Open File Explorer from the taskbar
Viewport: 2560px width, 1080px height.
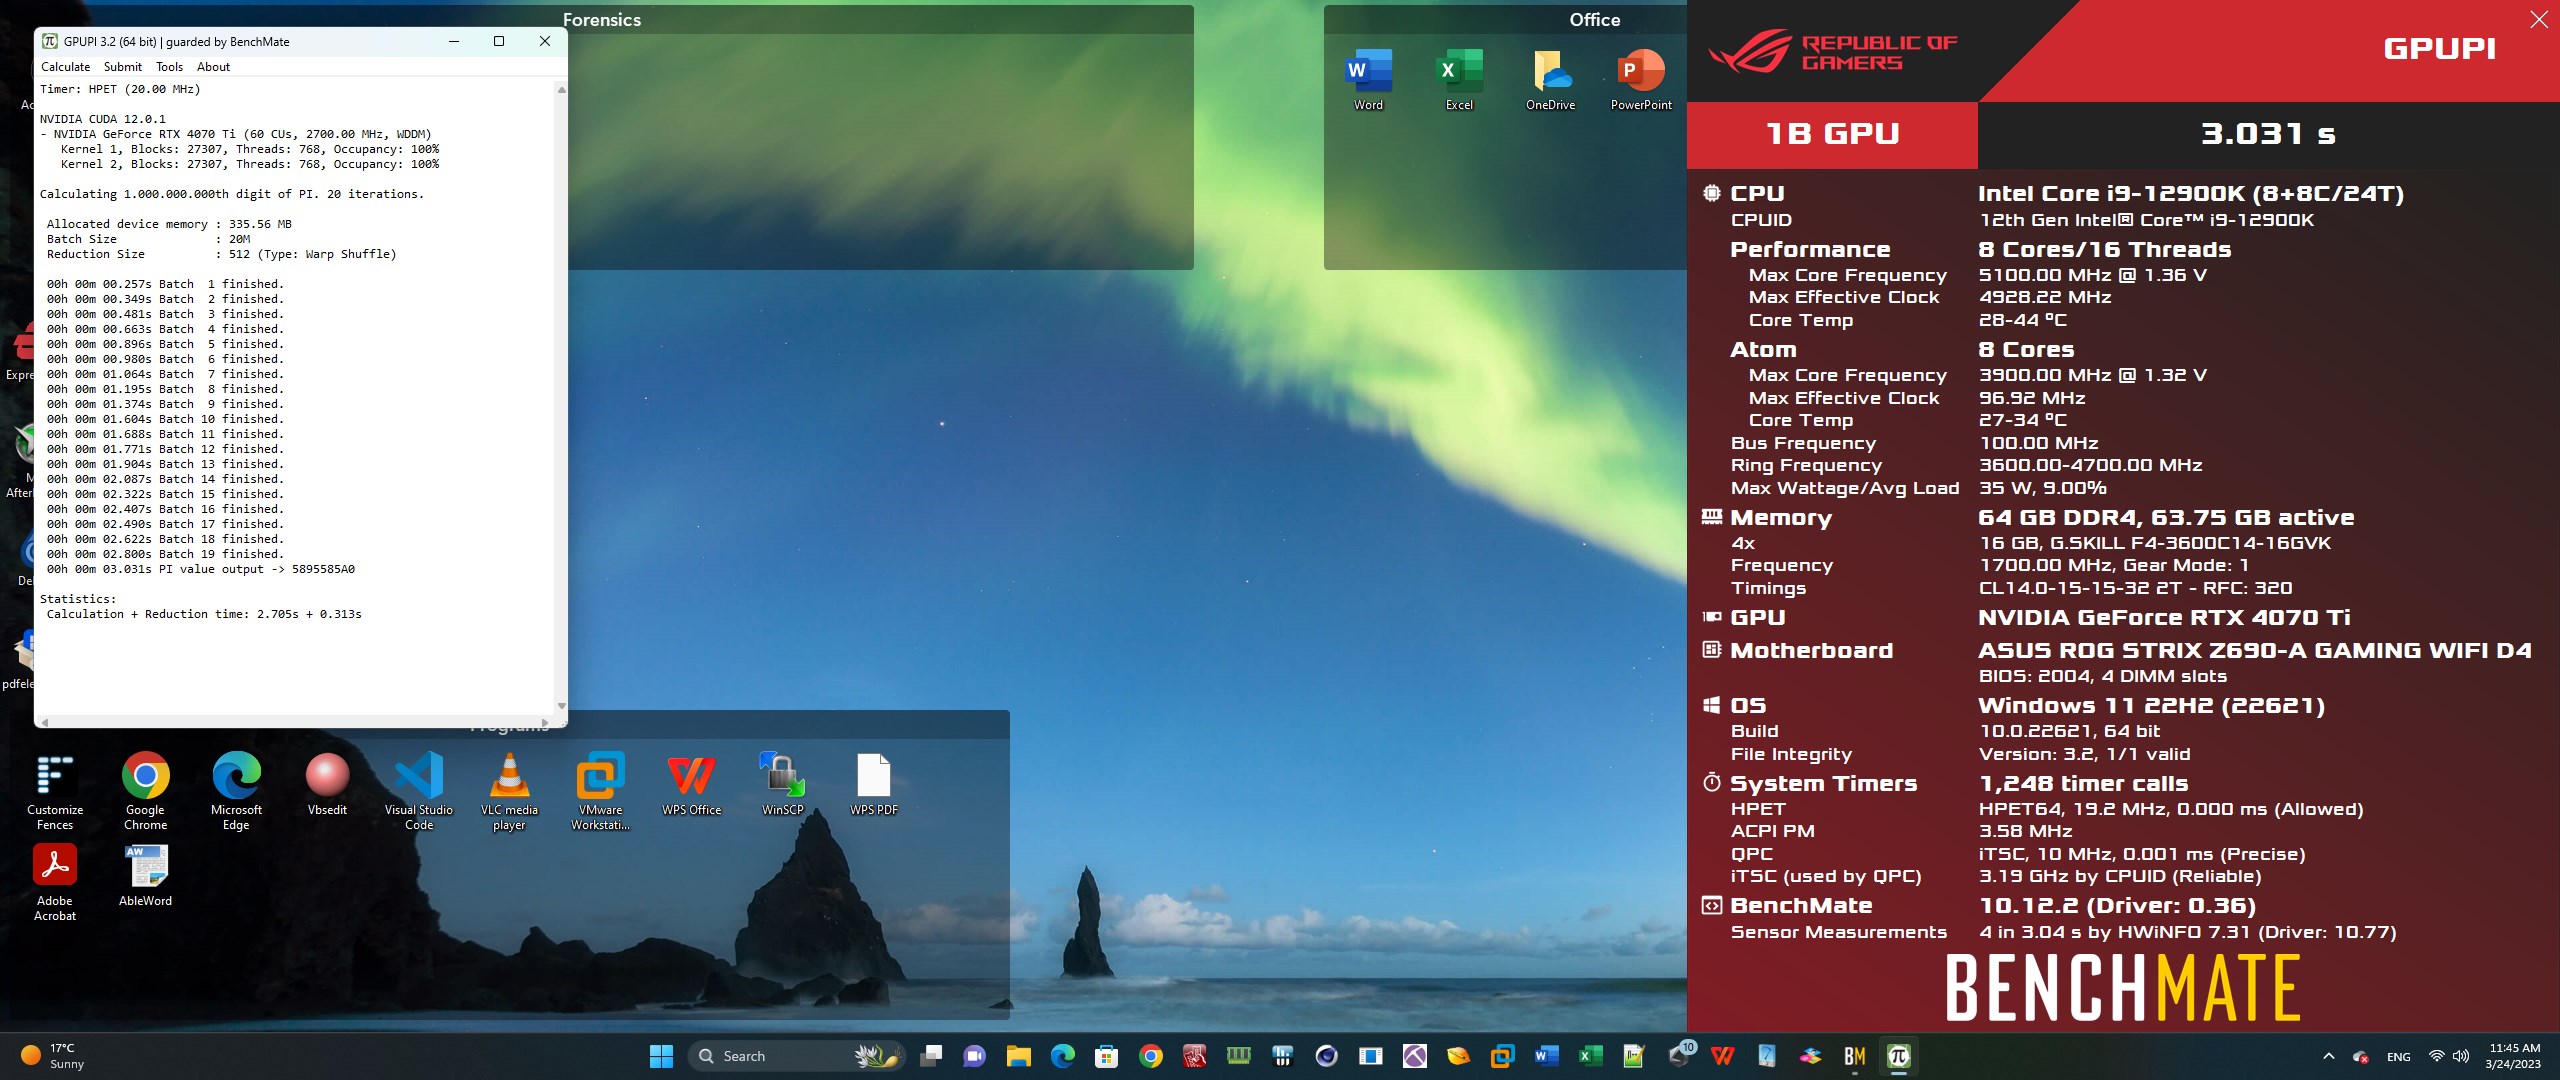1018,1056
